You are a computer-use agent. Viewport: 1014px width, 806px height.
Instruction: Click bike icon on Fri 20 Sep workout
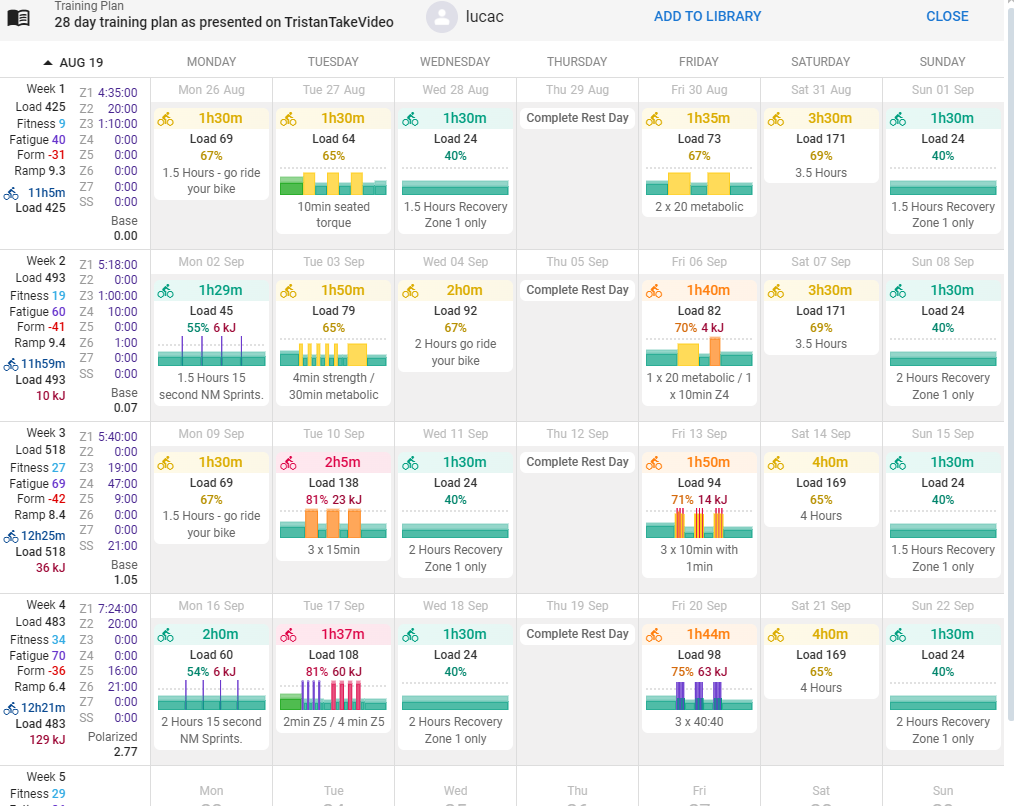coord(654,635)
